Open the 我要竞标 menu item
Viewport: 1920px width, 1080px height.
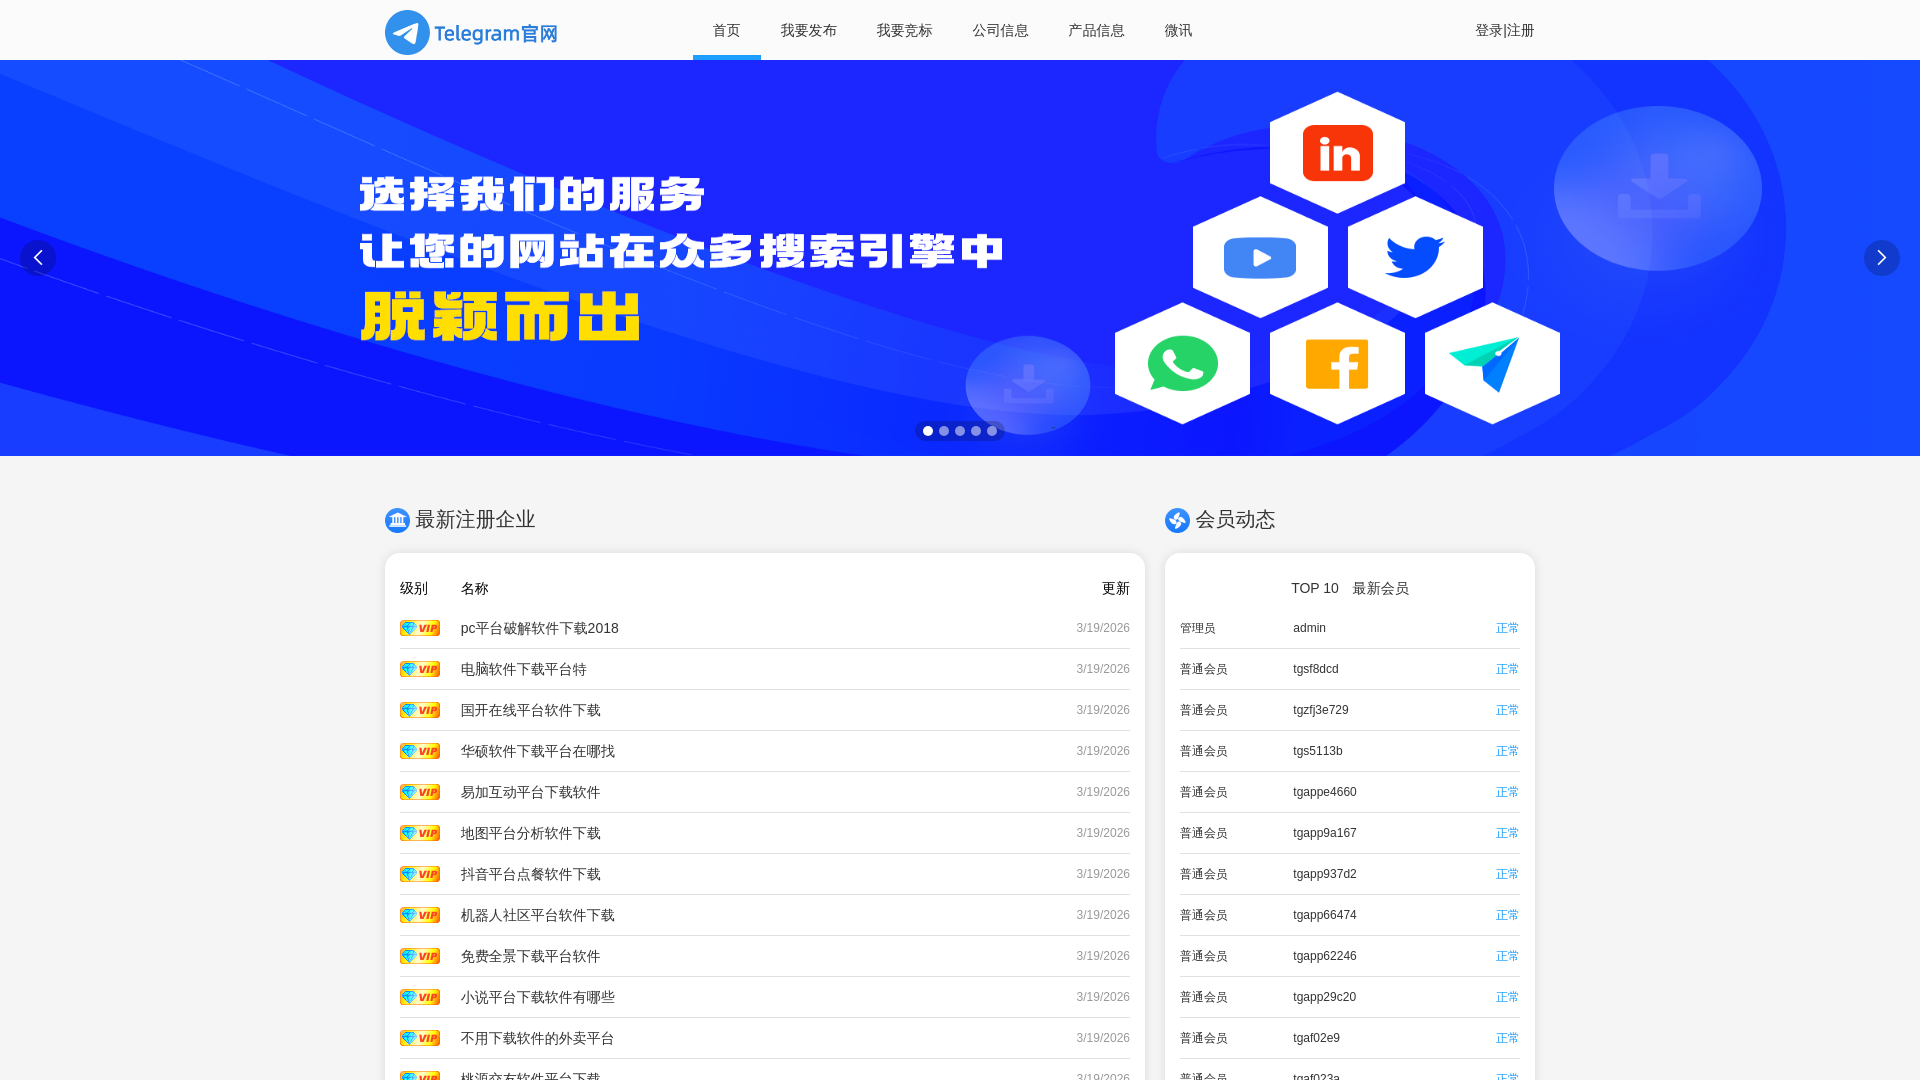(x=905, y=30)
